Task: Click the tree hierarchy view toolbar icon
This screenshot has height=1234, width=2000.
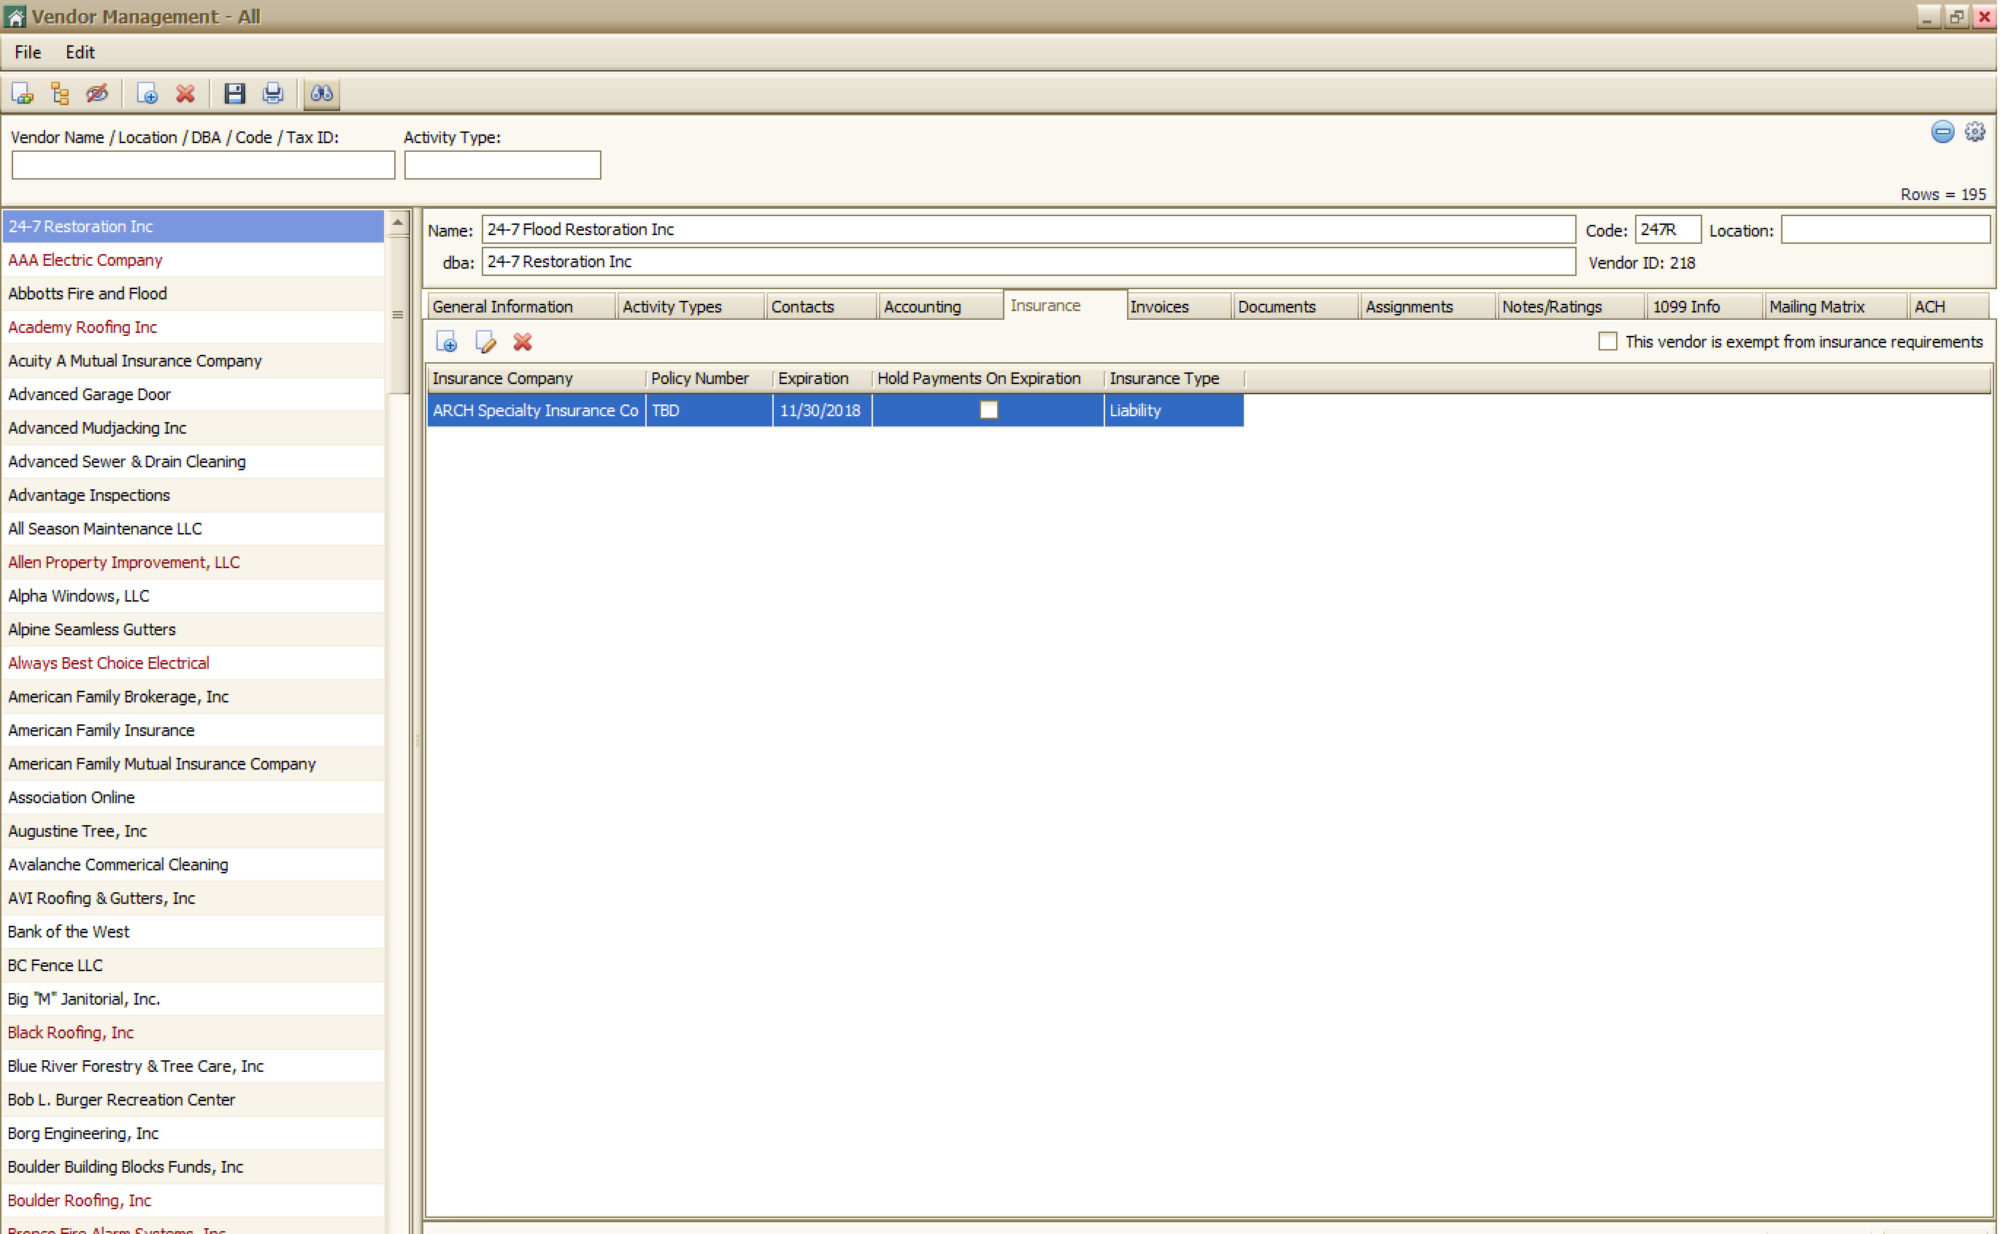Action: point(60,94)
